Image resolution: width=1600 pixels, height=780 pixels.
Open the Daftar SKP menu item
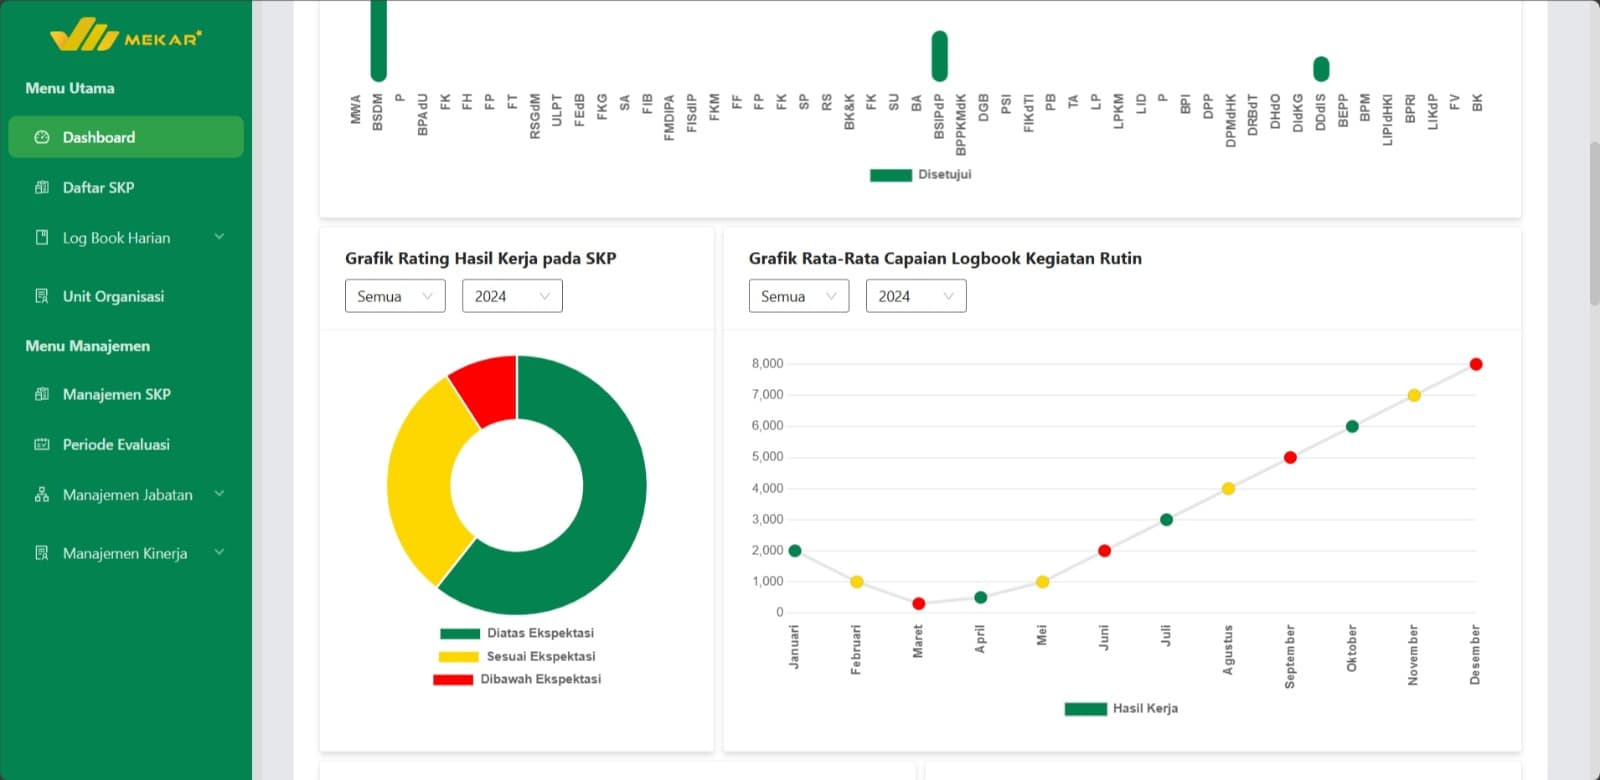[x=98, y=187]
